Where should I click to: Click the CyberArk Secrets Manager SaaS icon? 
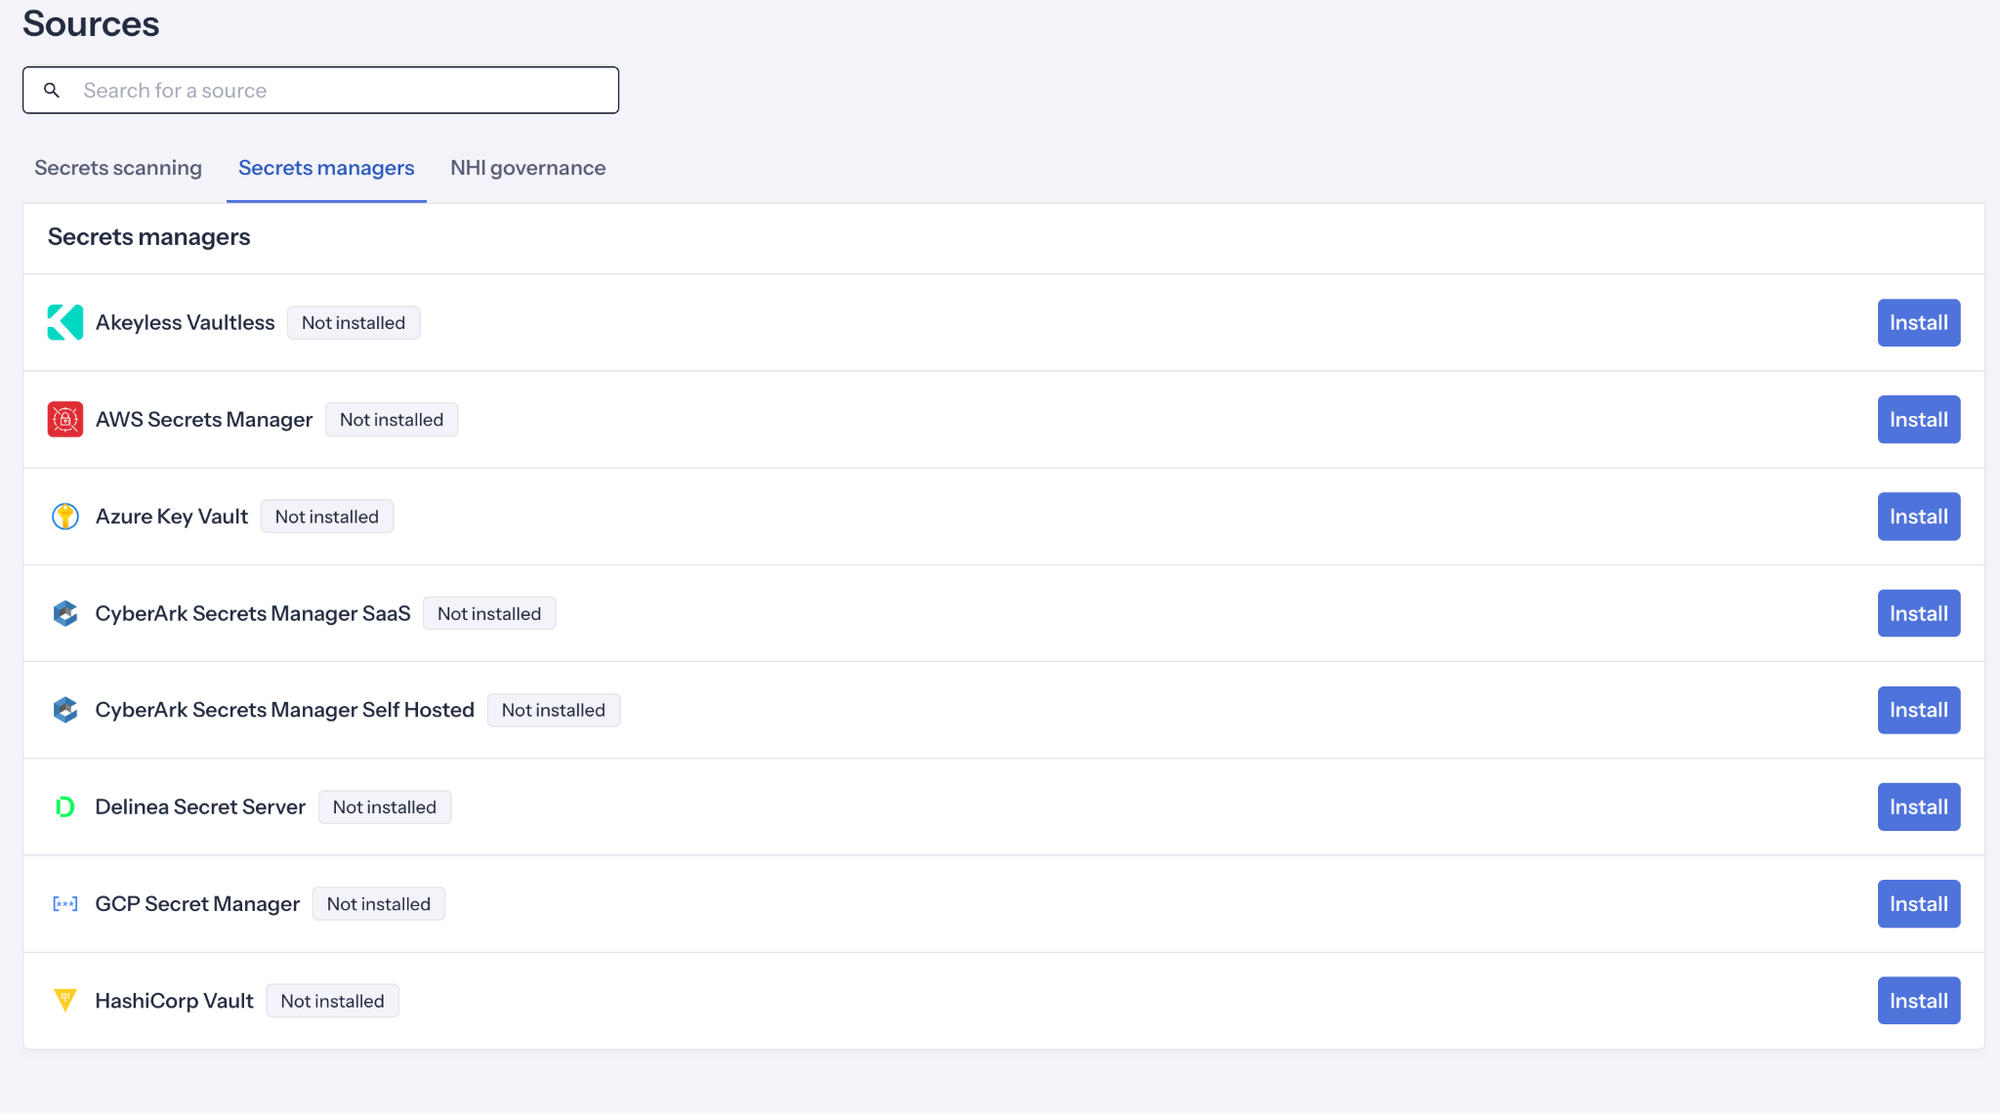[x=65, y=613]
